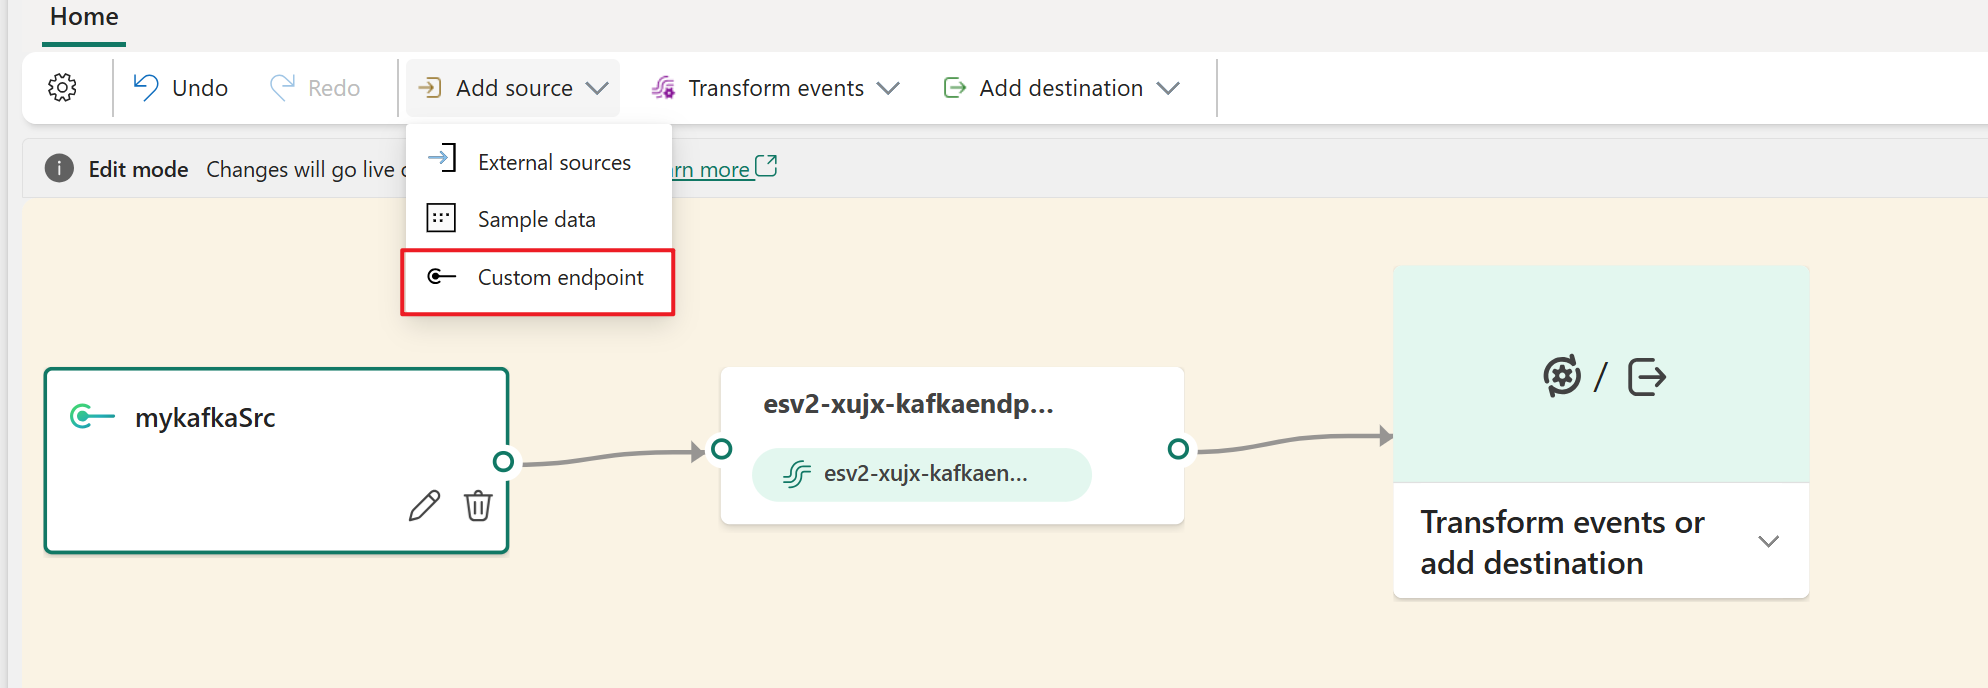Click the pencil edit icon on mykafkaSrc

[424, 506]
